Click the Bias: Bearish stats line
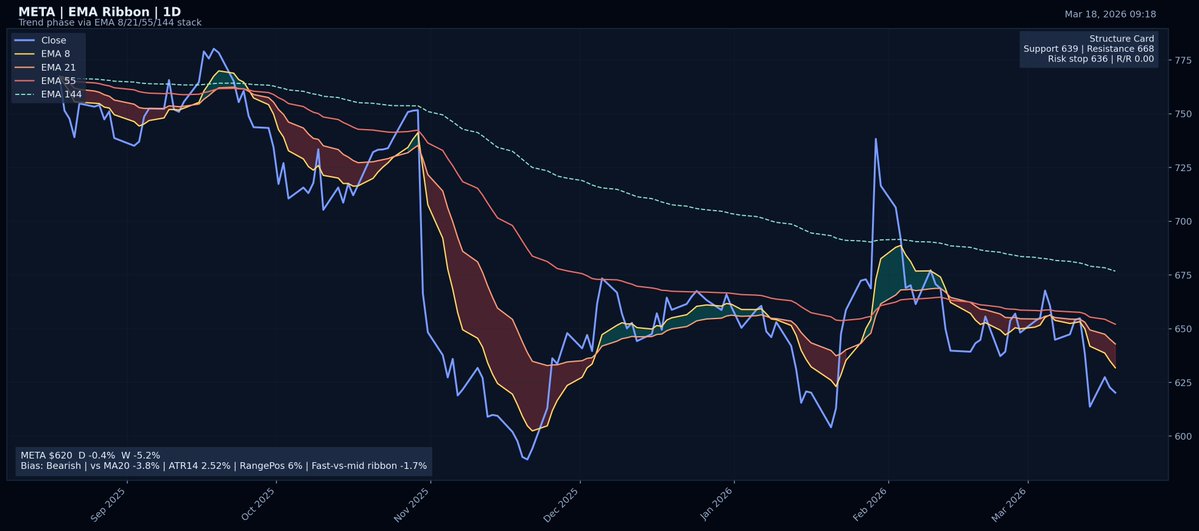 coord(223,465)
